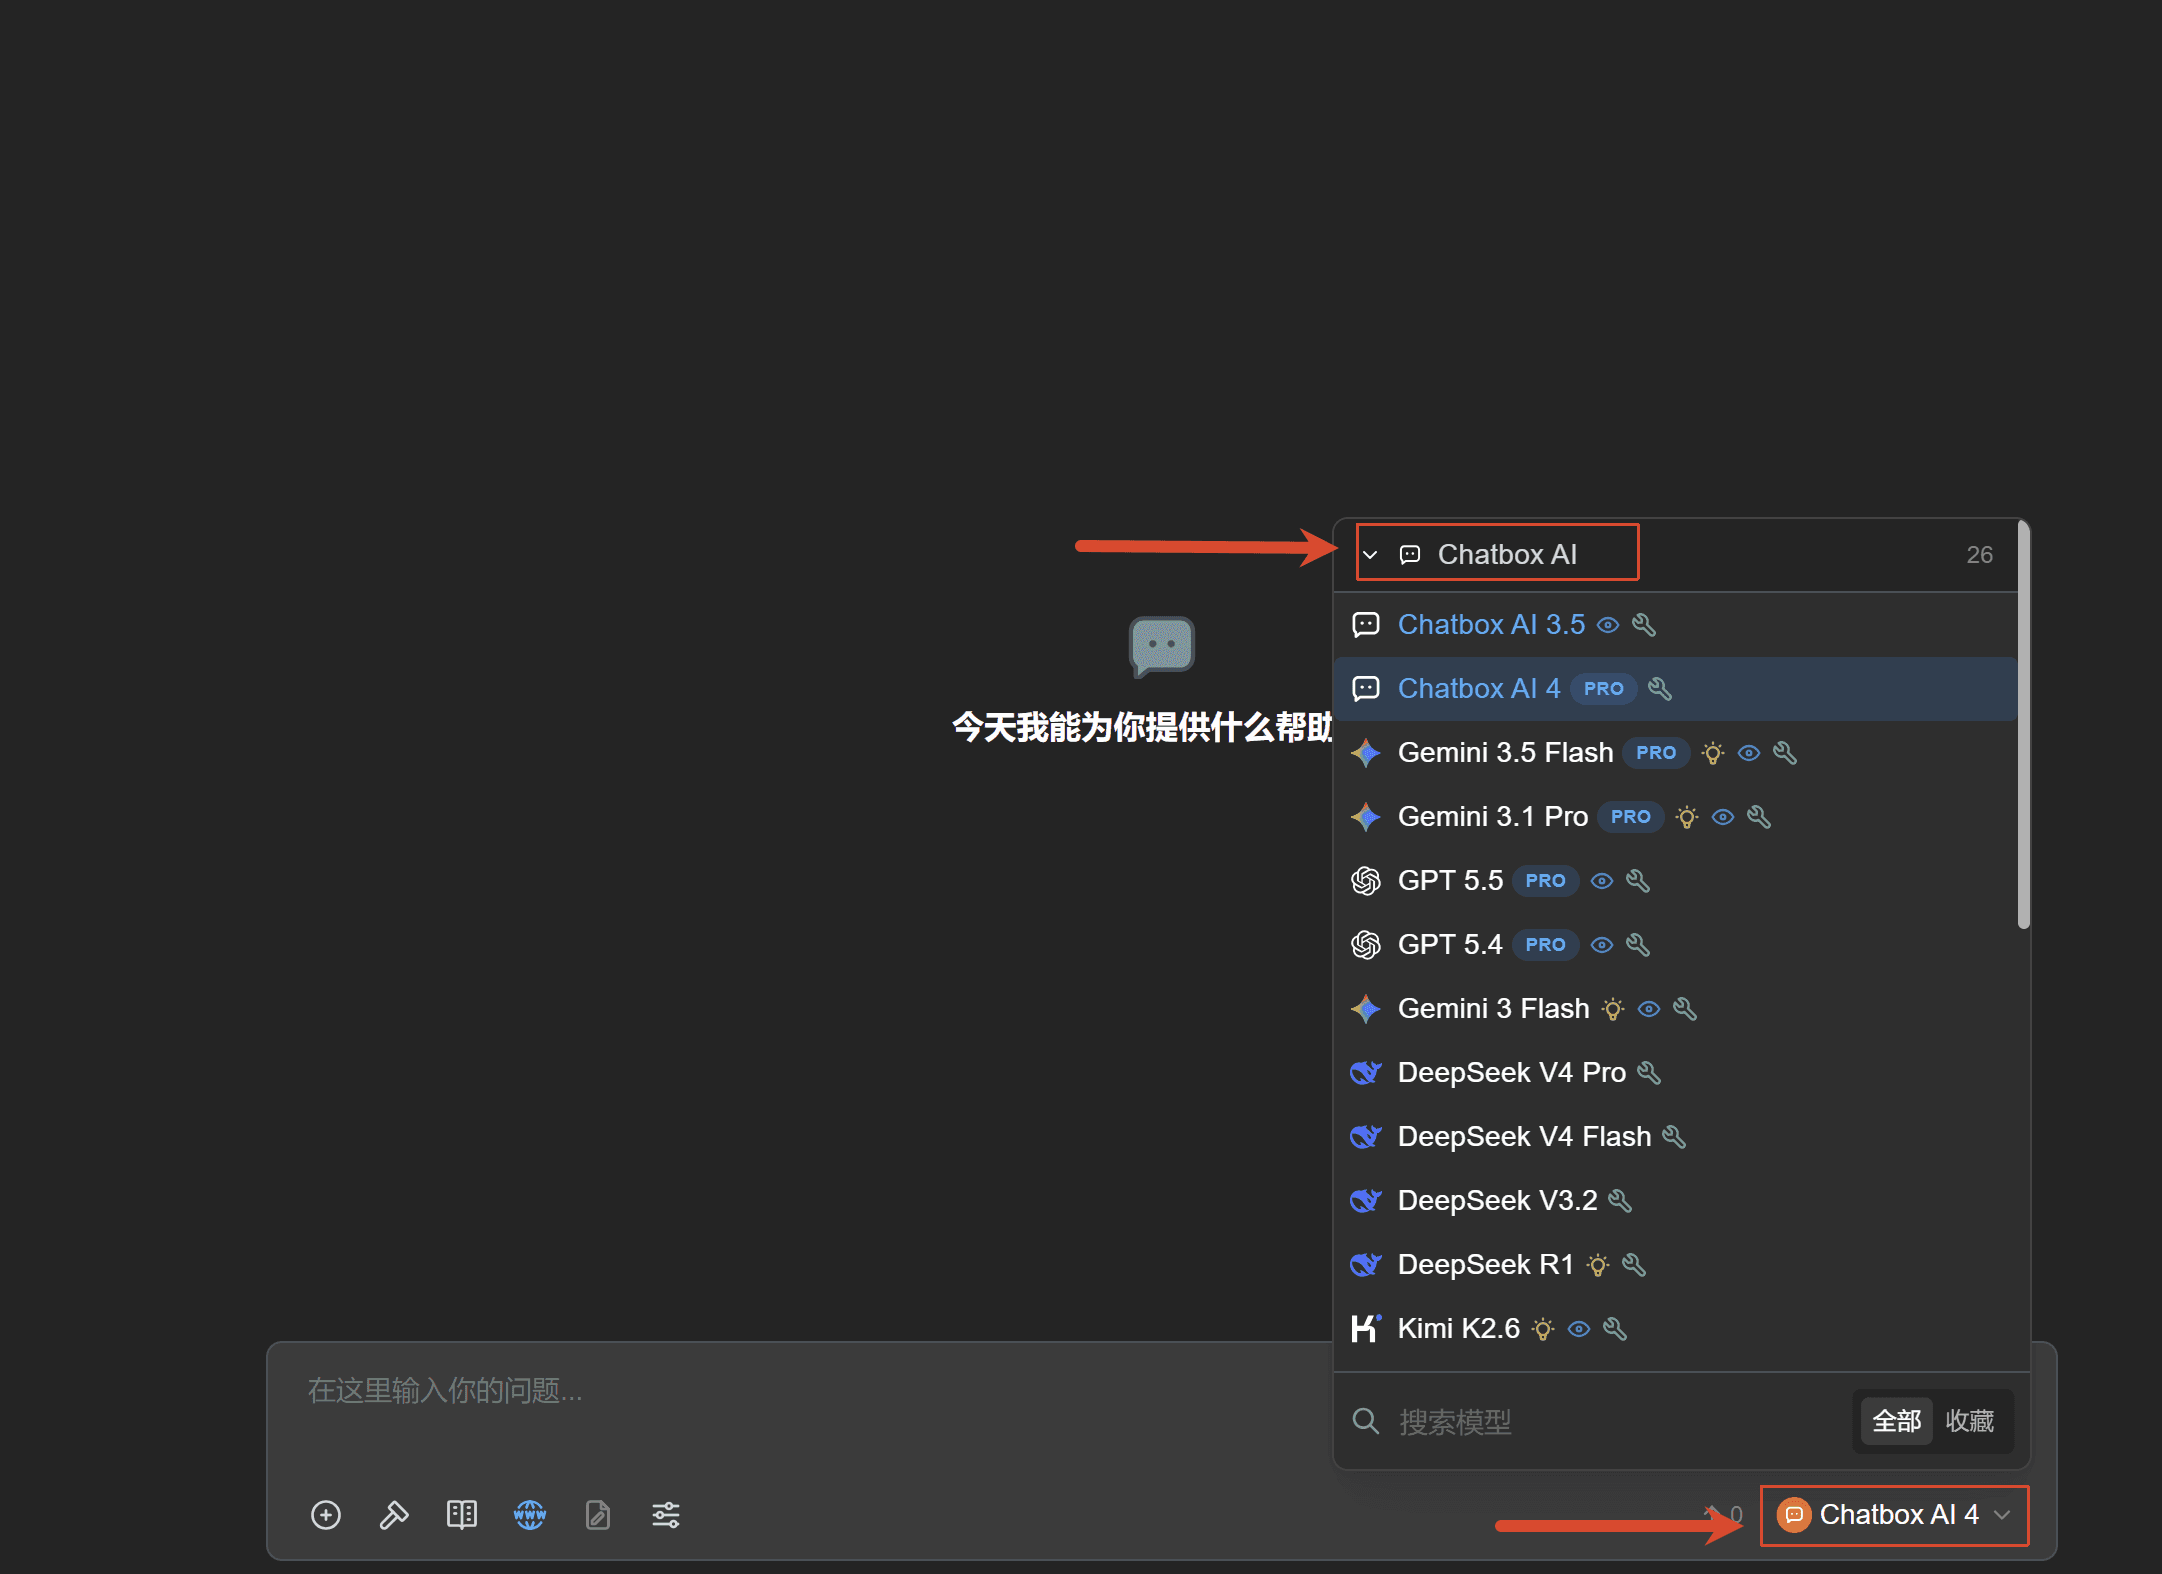The image size is (2162, 1574).
Task: Click the wrench icon on GPT 5.4
Action: point(1638,945)
